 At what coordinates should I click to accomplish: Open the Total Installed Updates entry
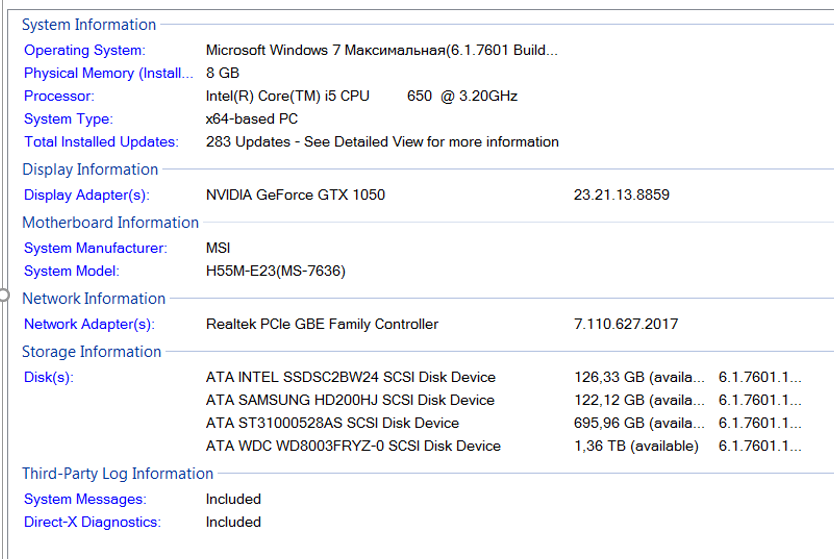101,142
